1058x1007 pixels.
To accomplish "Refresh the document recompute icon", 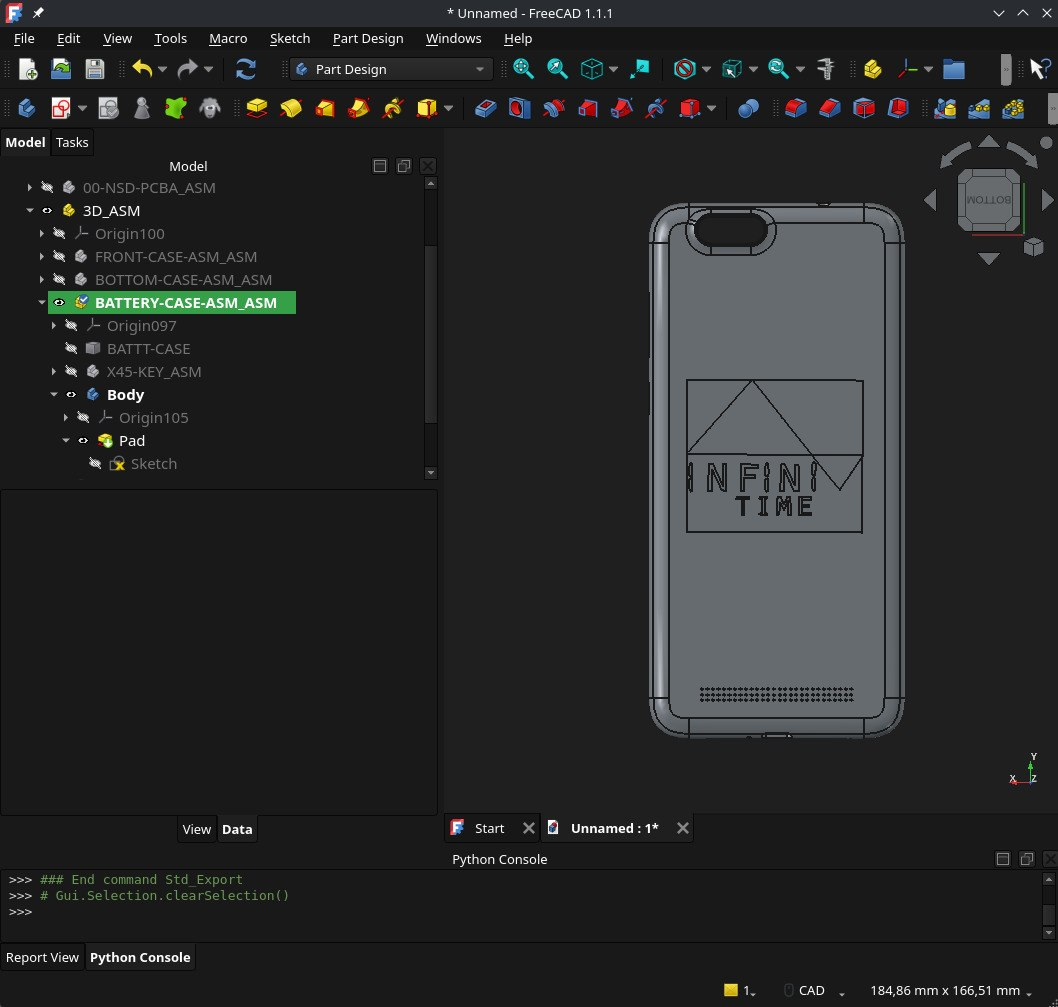I will coord(246,69).
